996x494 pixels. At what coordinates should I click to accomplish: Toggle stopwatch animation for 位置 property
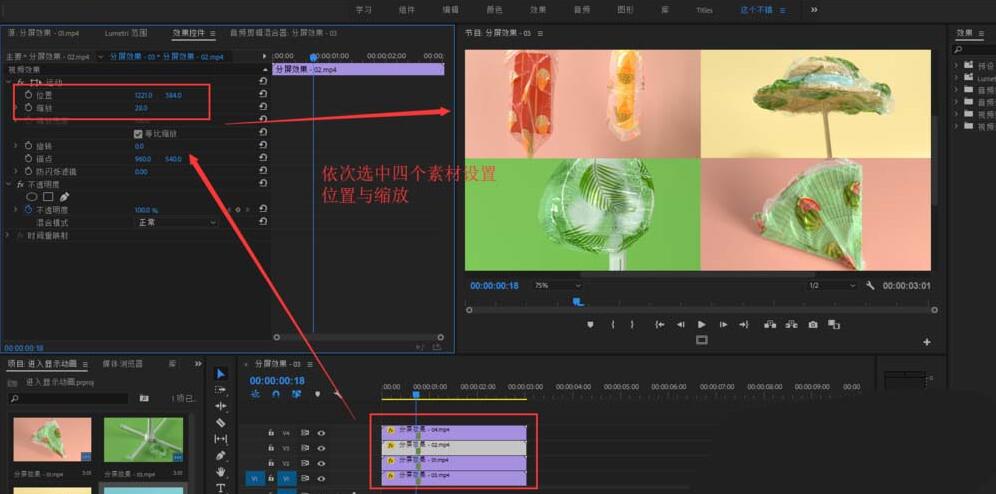tap(28, 95)
